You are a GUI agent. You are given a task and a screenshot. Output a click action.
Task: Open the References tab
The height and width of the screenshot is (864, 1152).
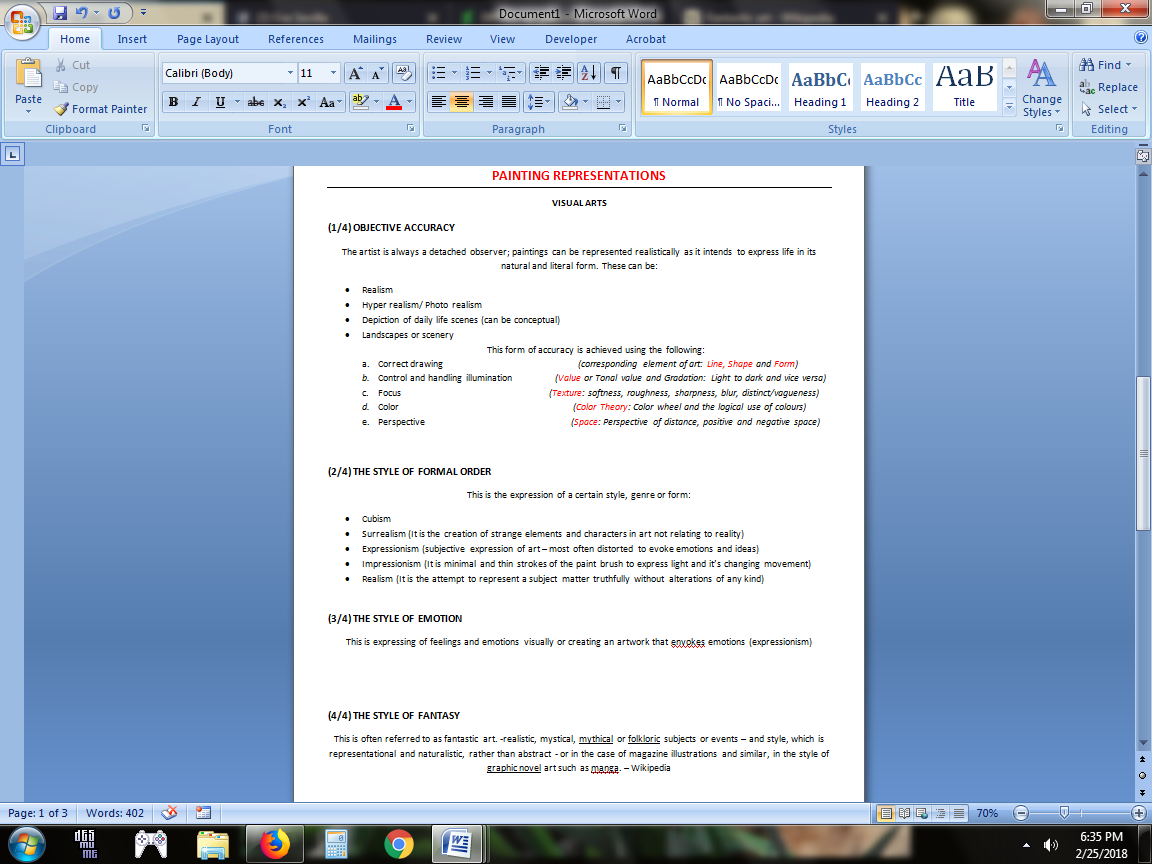point(296,39)
